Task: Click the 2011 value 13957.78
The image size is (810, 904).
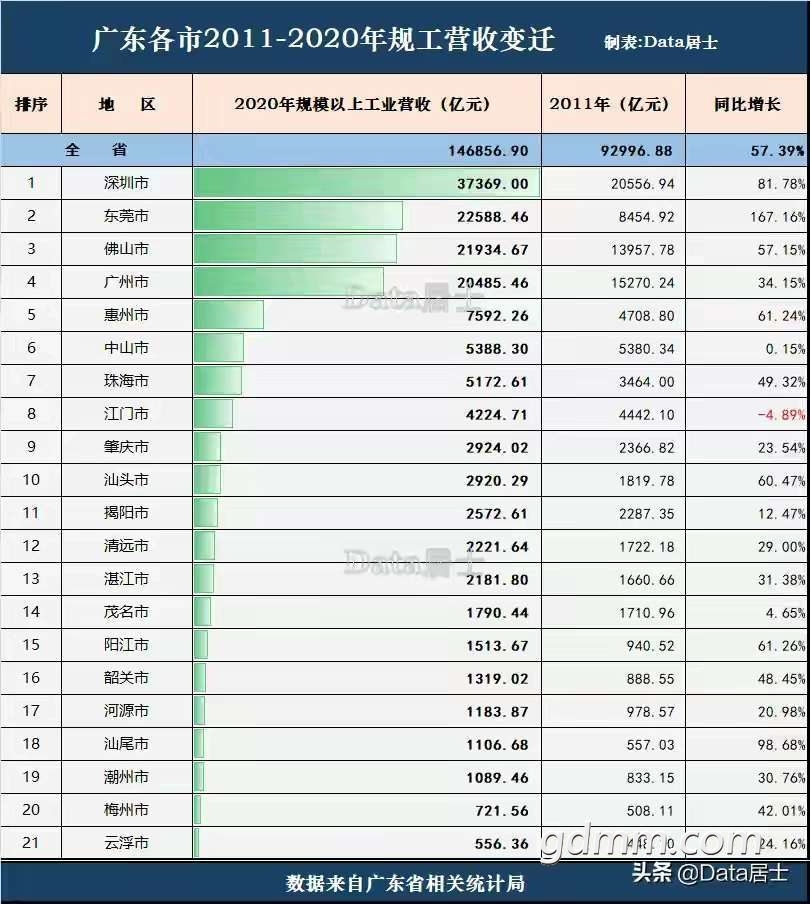Action: coord(643,250)
